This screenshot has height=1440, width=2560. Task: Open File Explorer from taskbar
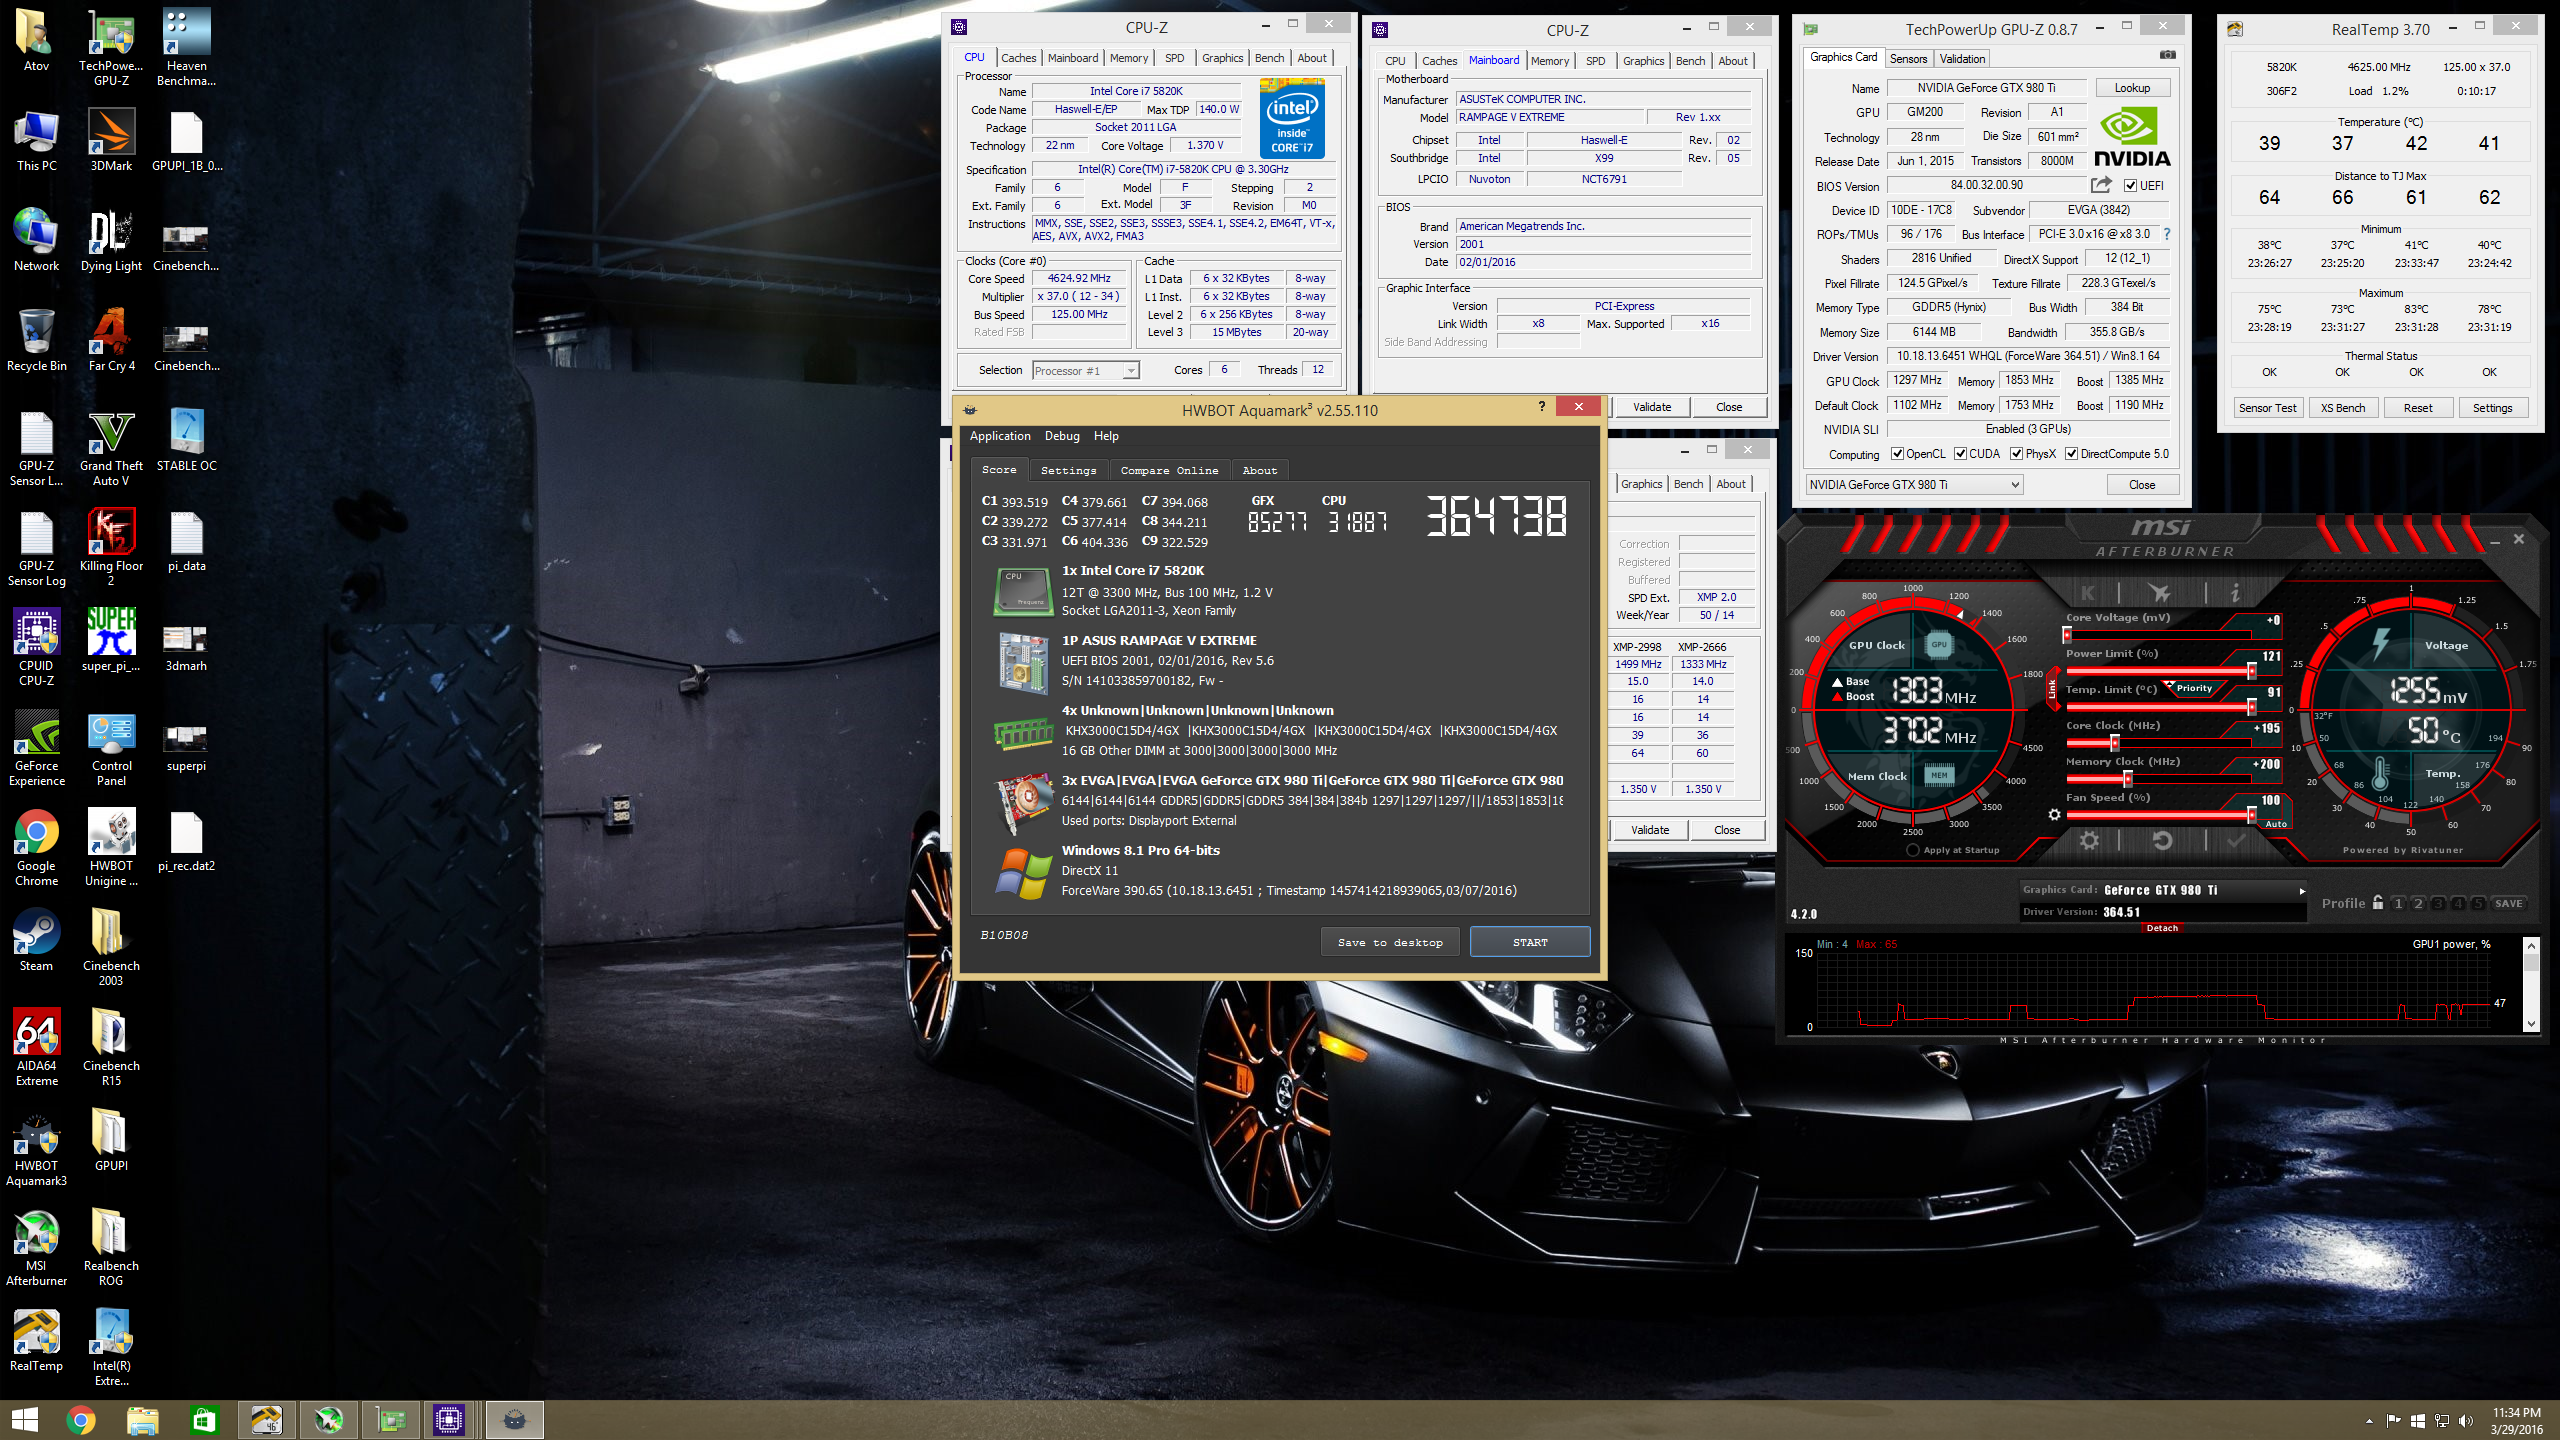tap(142, 1420)
